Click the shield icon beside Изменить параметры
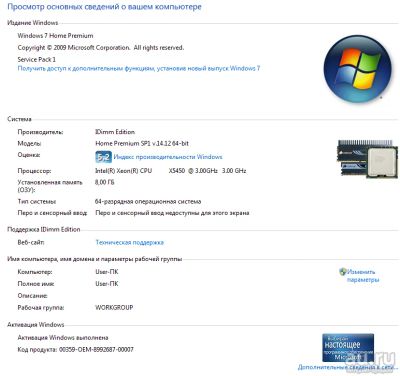 click(343, 272)
